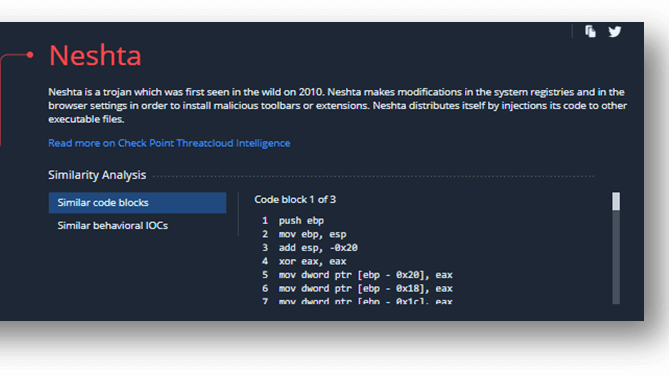Click the code block scrollbar thumb
The height and width of the screenshot is (376, 669).
click(616, 201)
